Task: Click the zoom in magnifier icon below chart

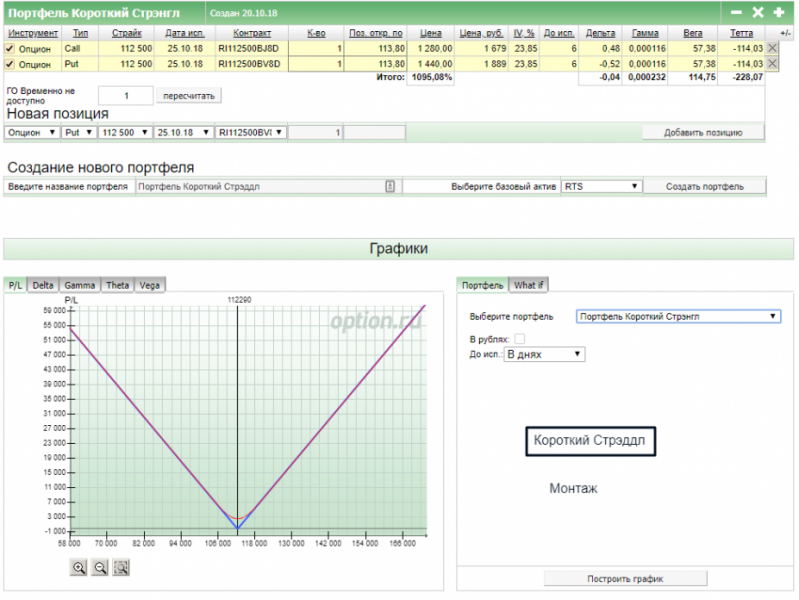Action: [x=78, y=567]
